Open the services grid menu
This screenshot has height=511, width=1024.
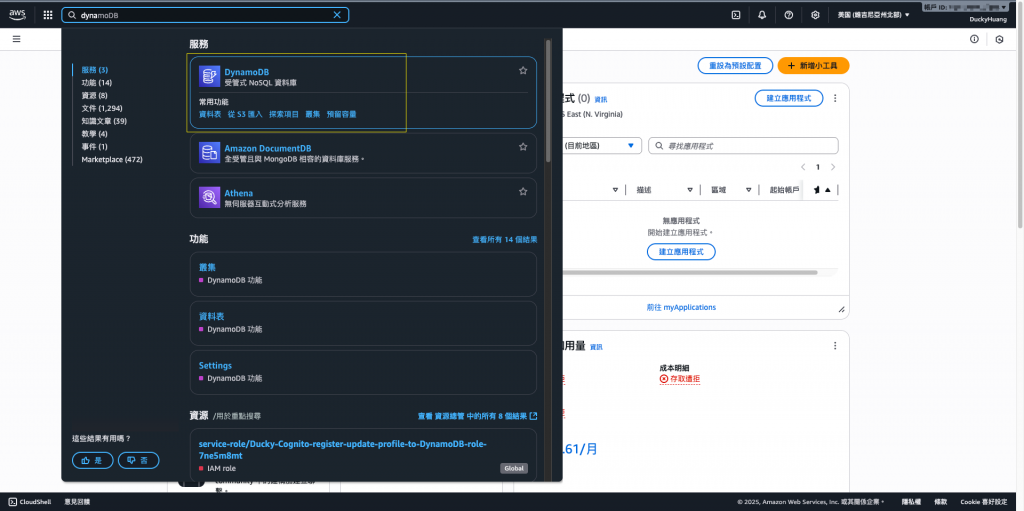48,15
